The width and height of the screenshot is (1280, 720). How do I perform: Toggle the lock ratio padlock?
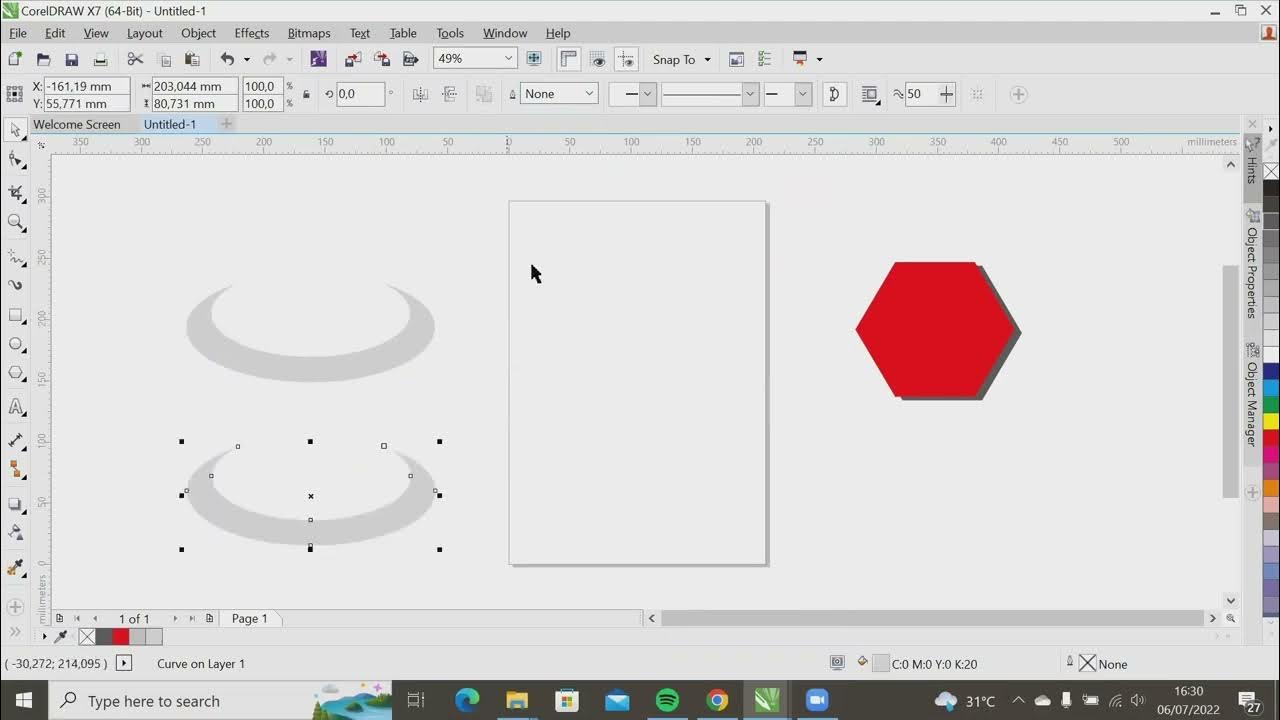(x=306, y=94)
